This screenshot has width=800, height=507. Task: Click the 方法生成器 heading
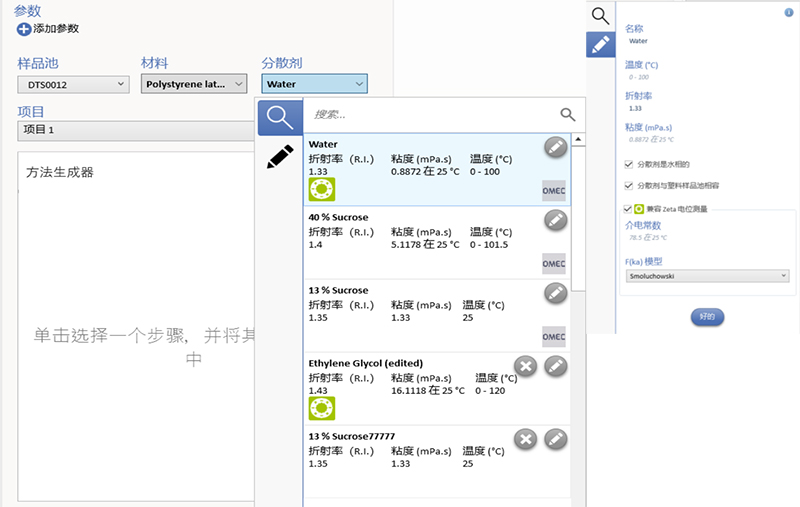60,172
